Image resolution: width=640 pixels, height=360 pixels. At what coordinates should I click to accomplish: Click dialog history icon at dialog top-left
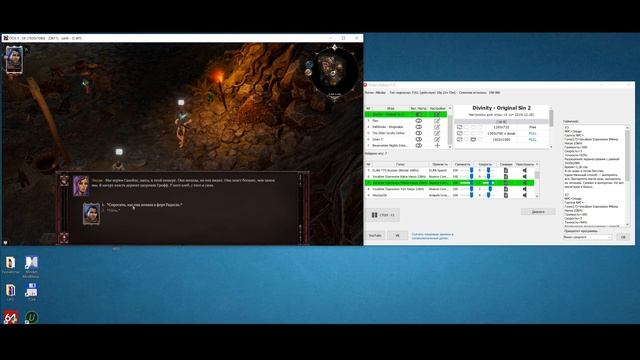(64, 180)
